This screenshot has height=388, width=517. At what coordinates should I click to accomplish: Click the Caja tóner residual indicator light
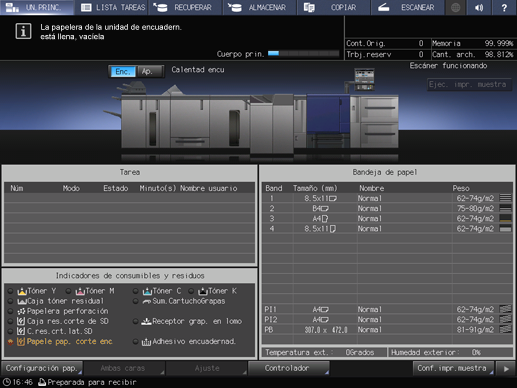11,301
